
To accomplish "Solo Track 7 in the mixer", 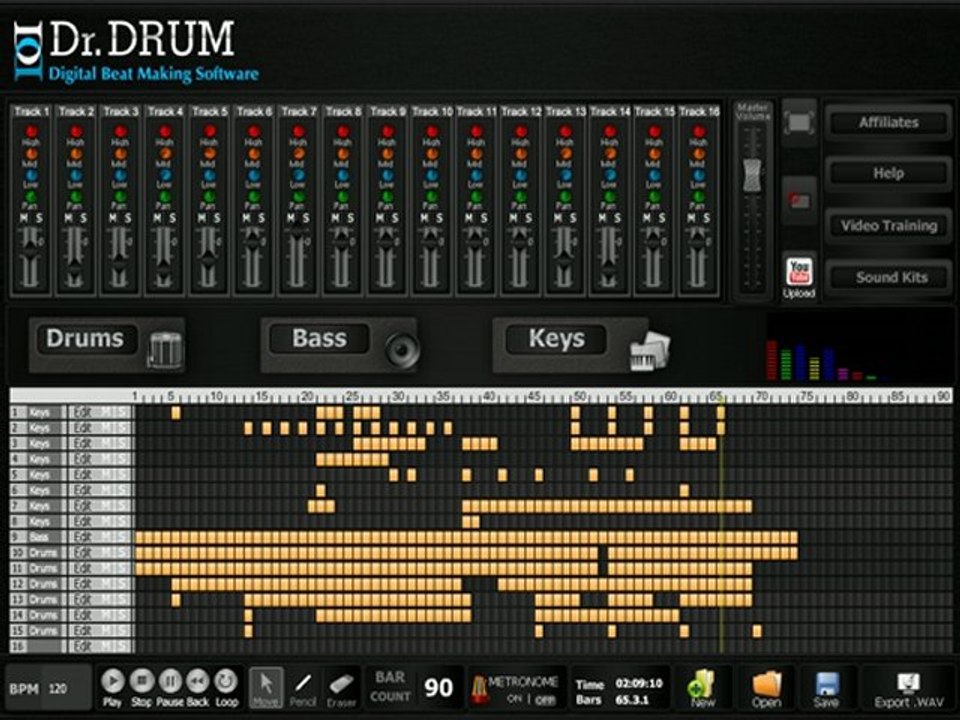I will [306, 219].
